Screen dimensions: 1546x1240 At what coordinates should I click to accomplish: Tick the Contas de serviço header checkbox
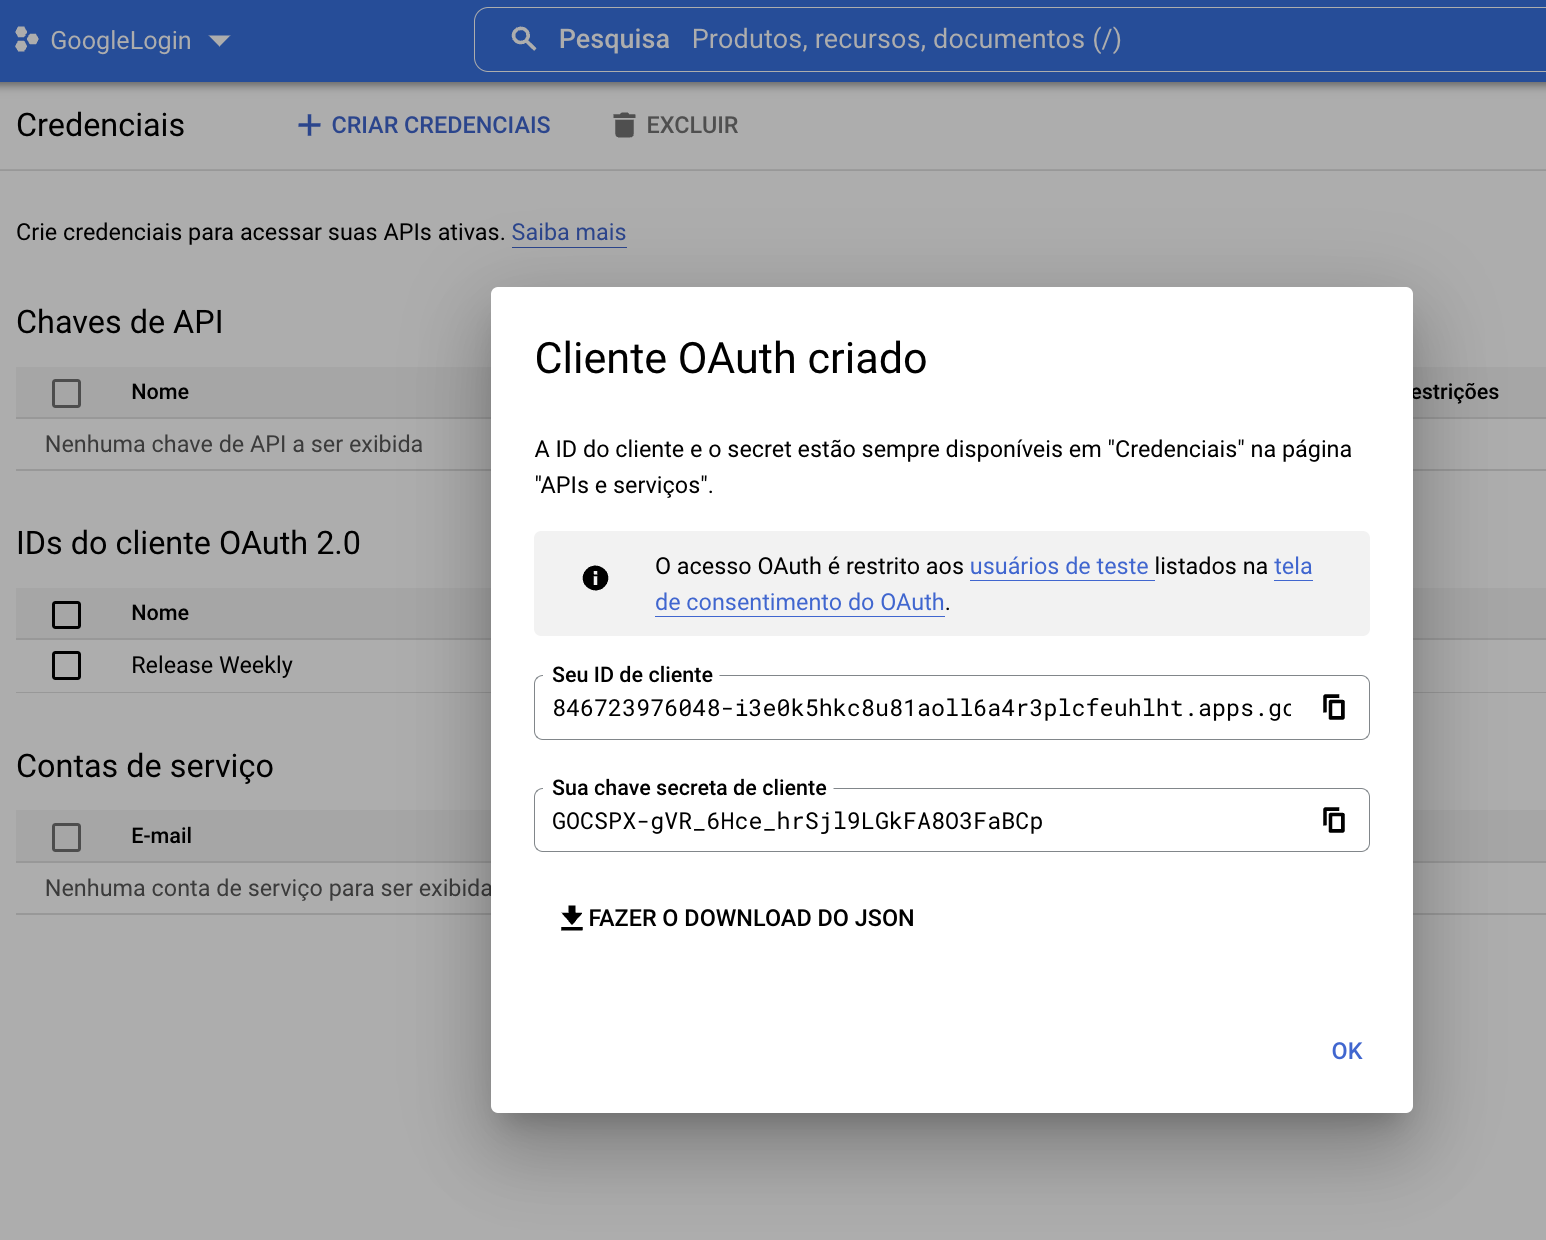(x=66, y=837)
